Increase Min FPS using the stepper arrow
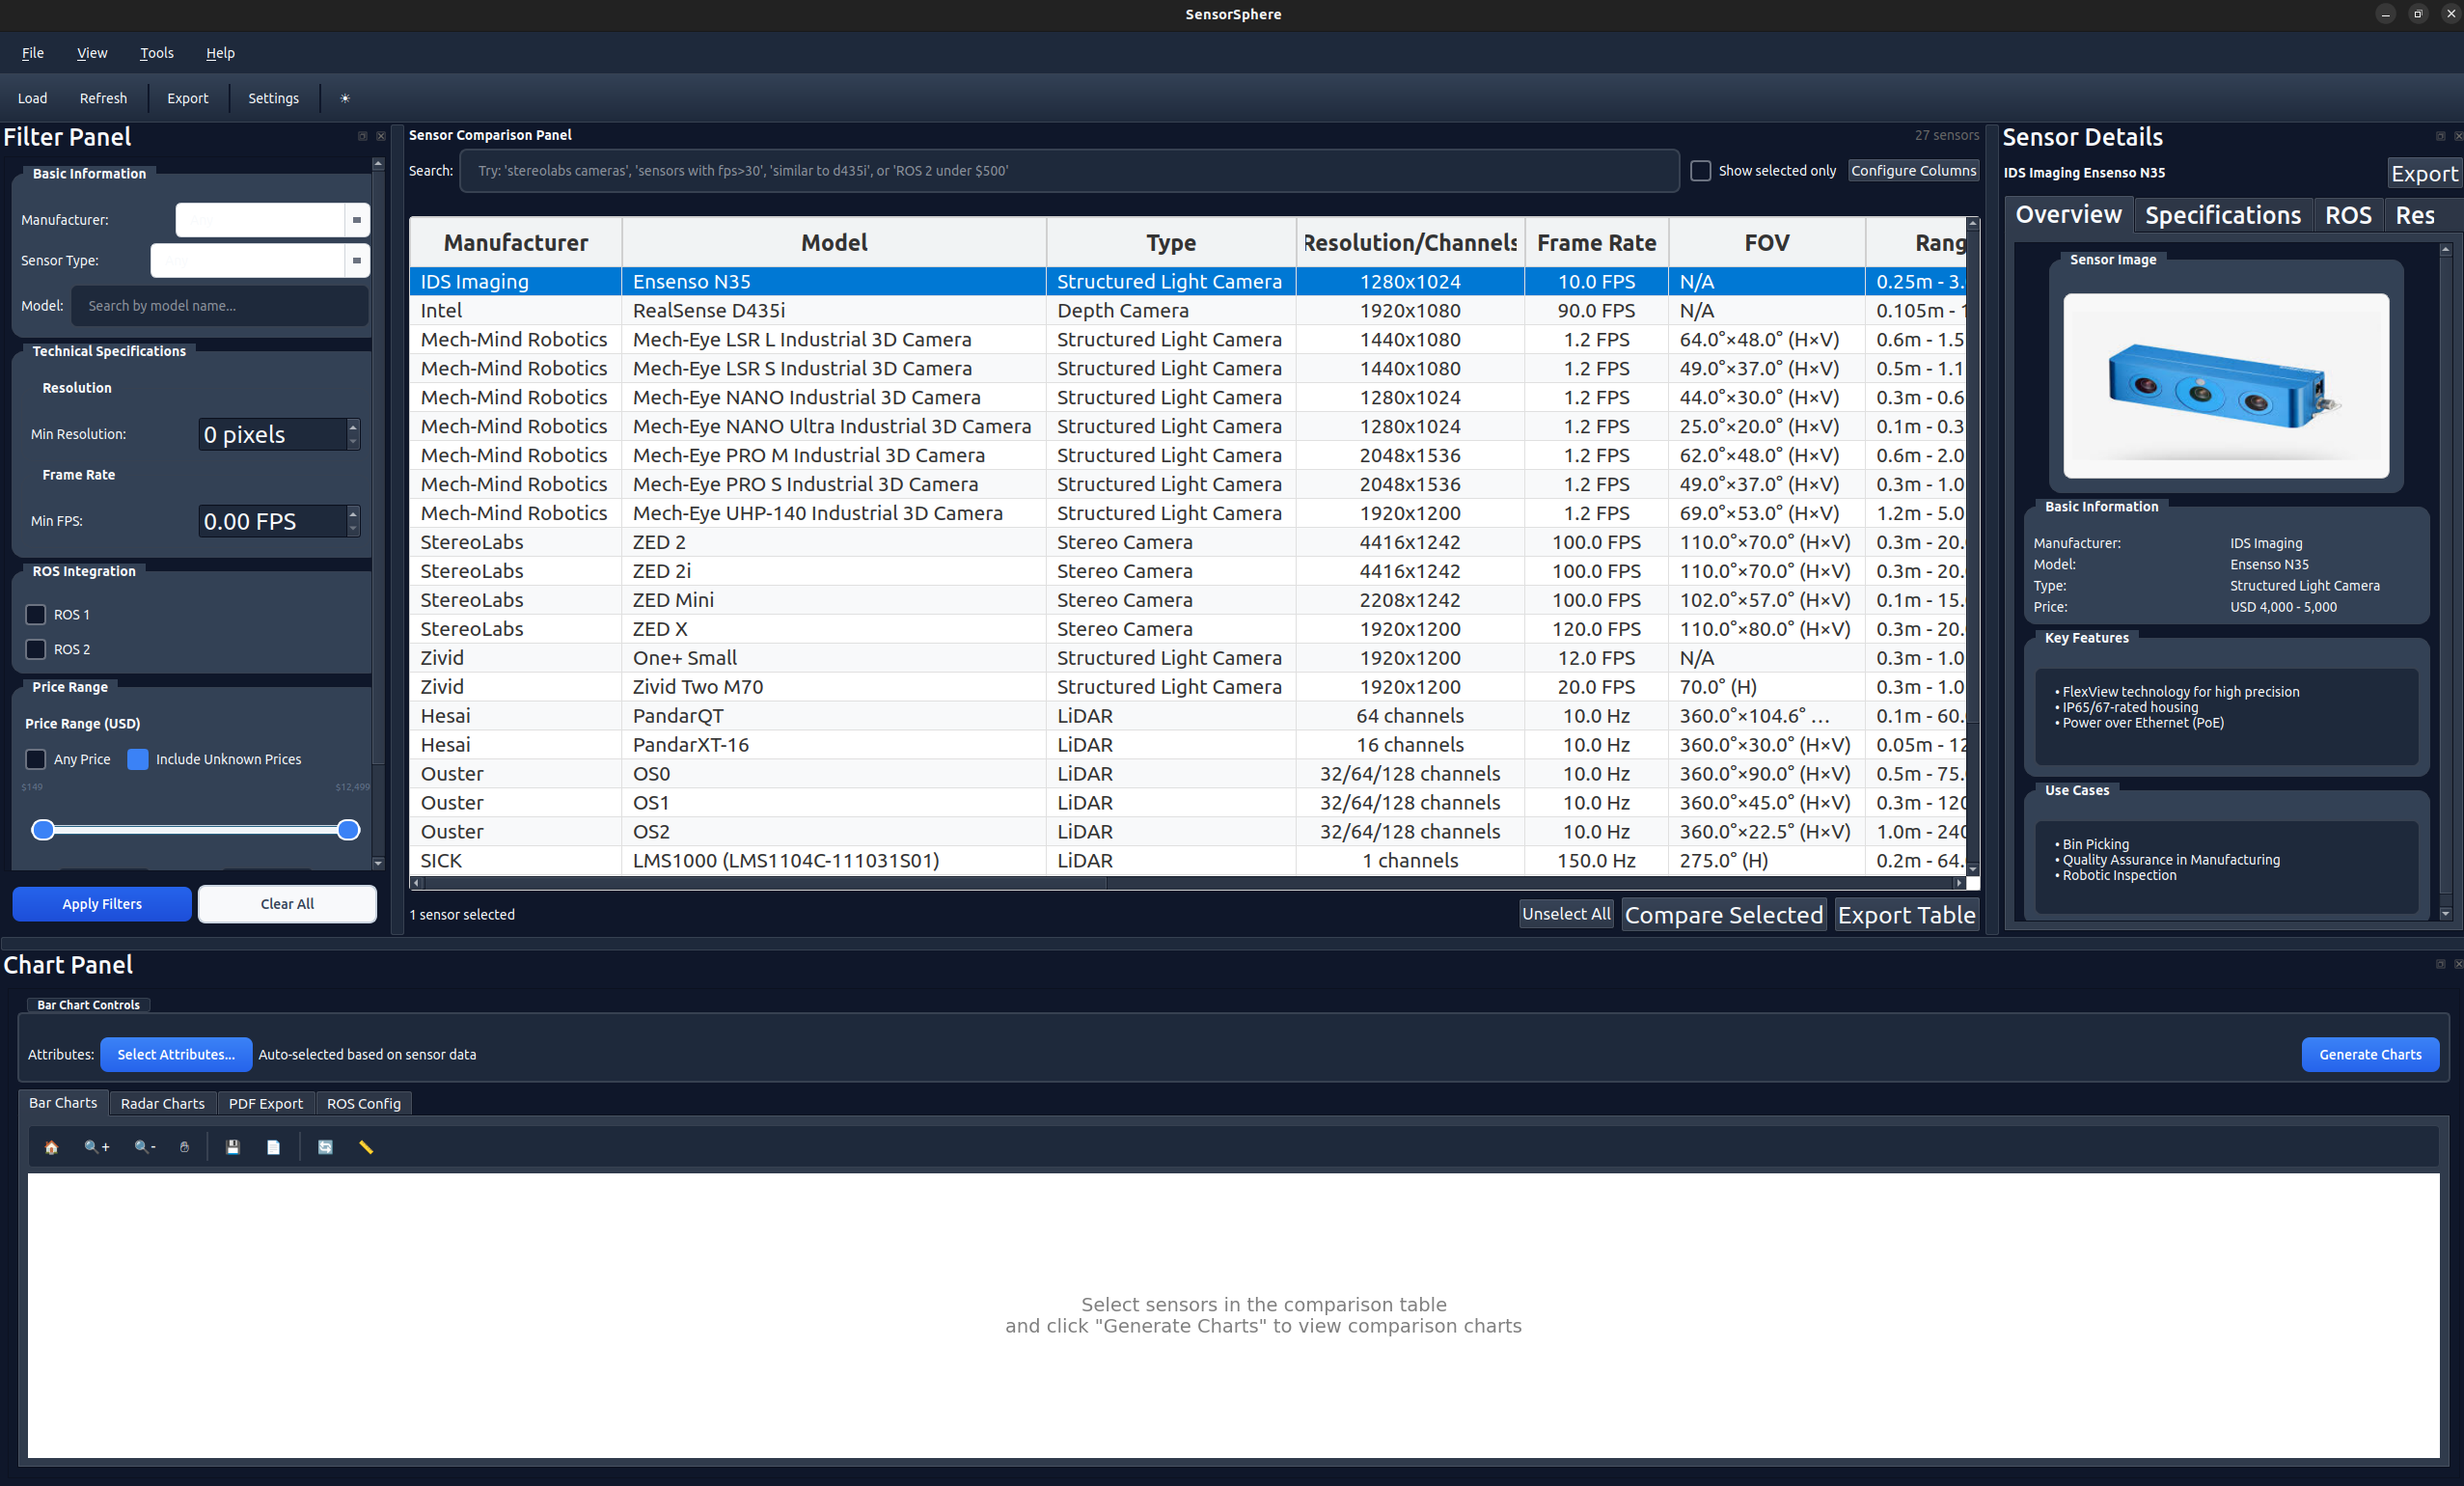 tap(352, 514)
